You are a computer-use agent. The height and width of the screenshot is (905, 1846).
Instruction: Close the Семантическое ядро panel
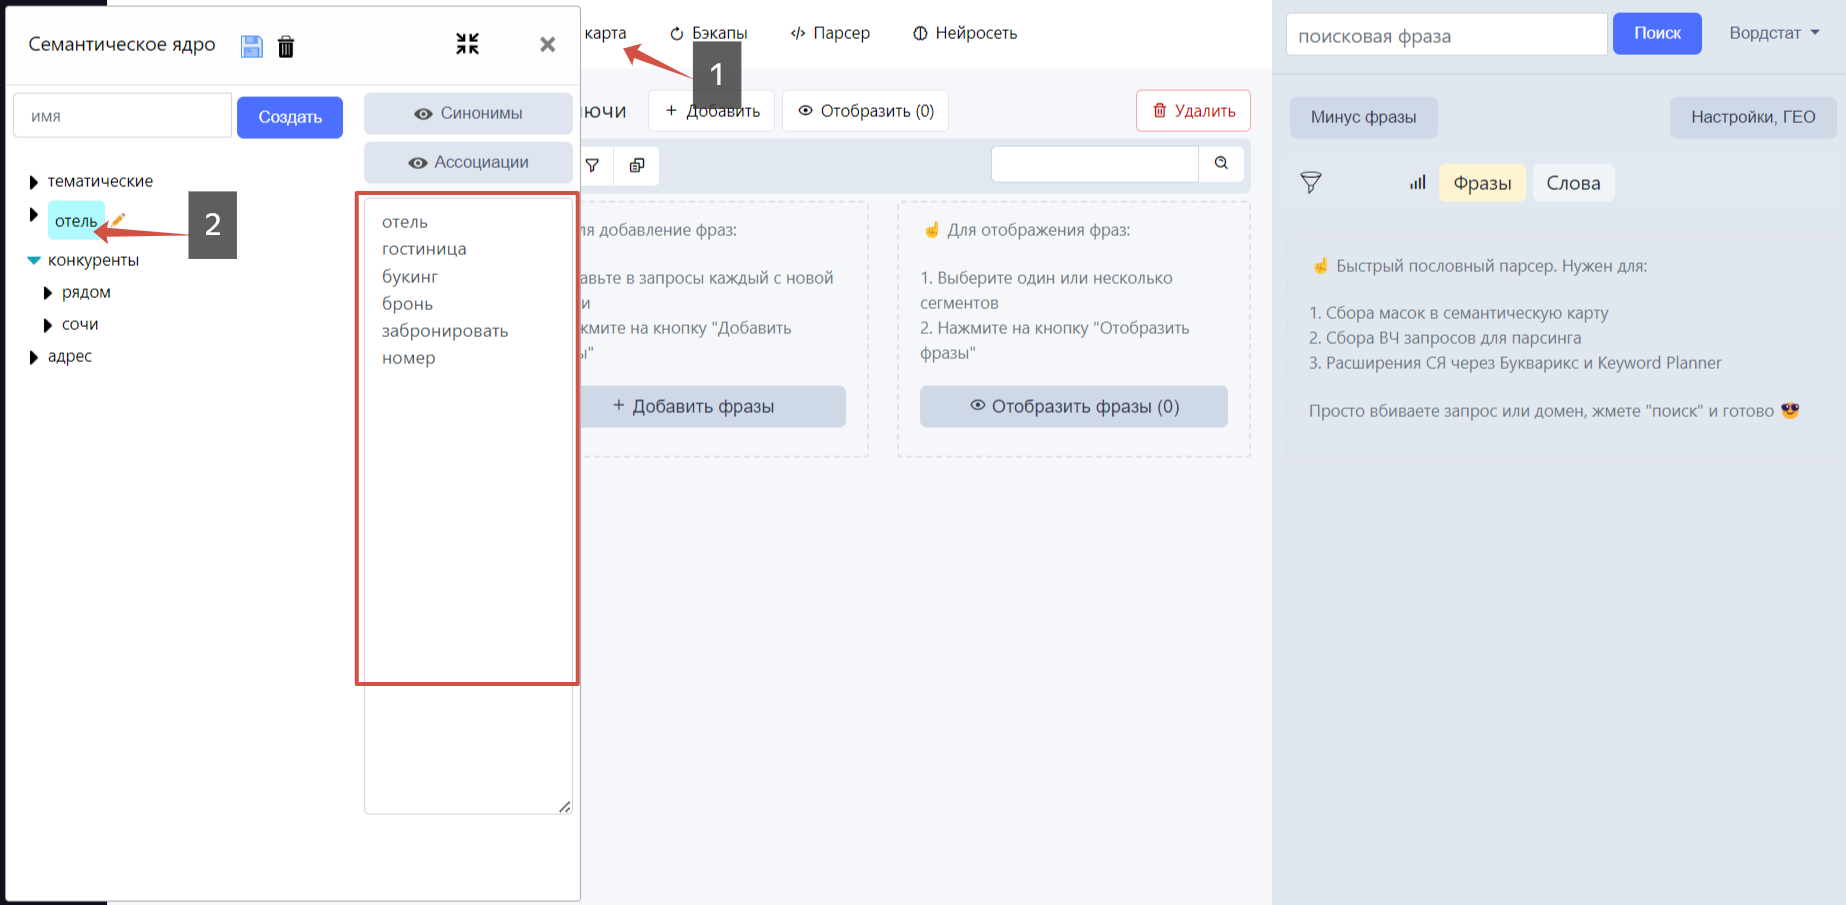547,44
